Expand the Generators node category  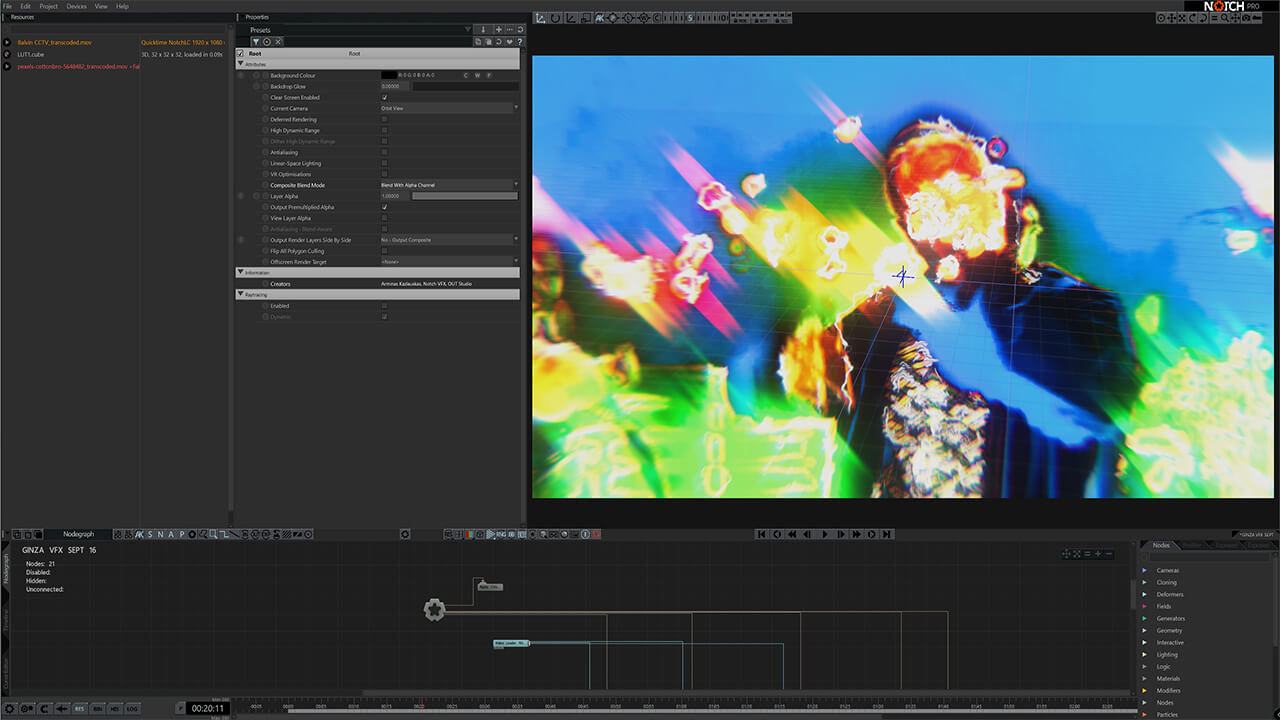[x=1145, y=618]
